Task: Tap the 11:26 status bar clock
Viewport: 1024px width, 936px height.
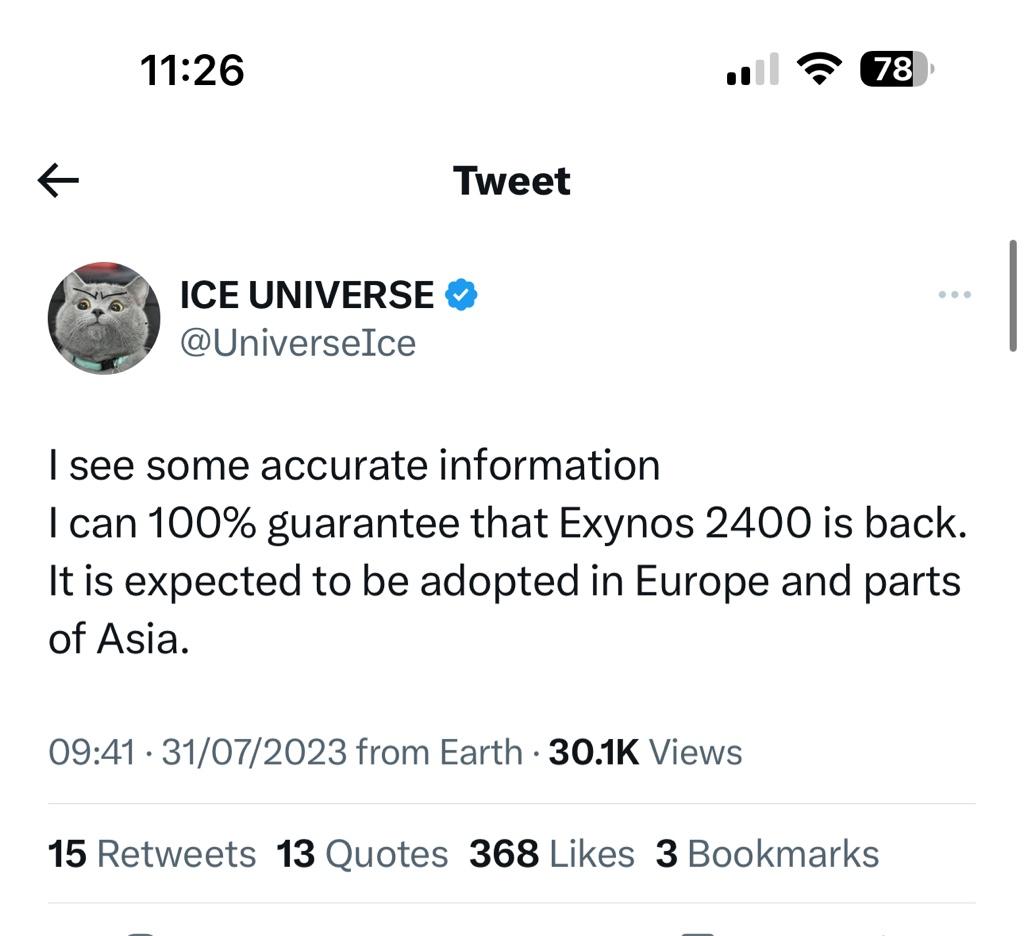Action: 192,70
